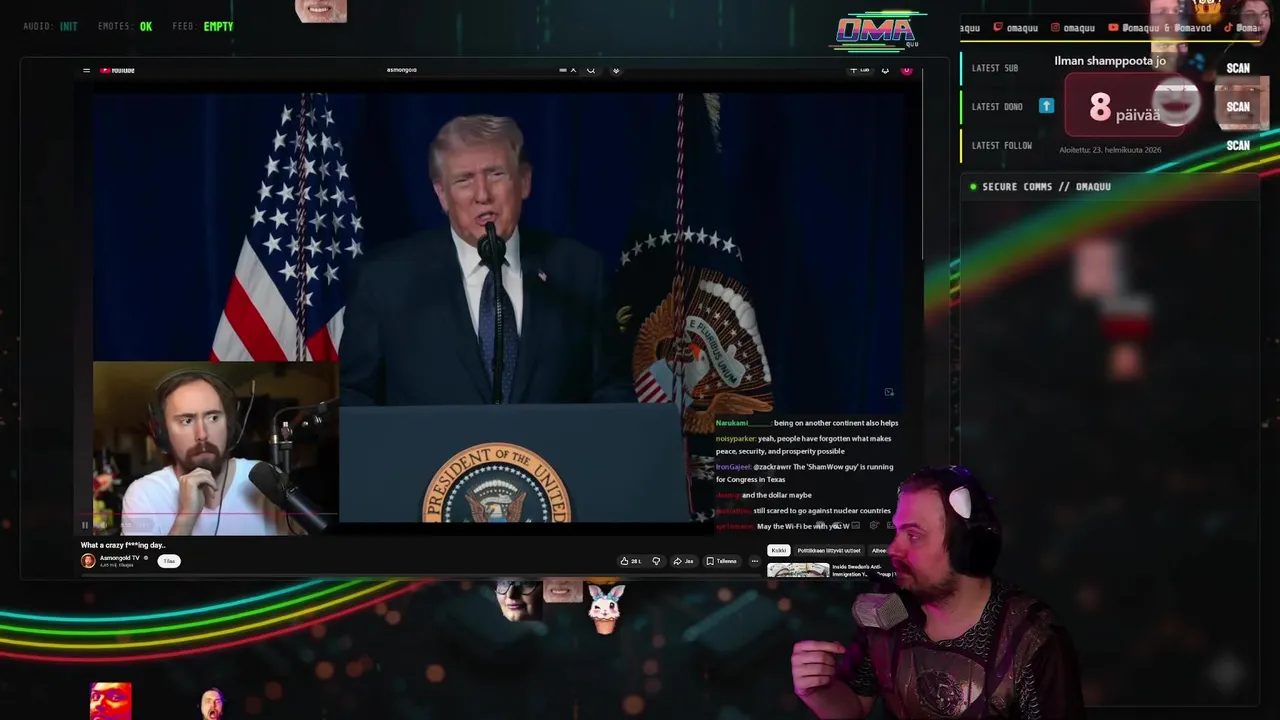Click 'and the dollar maybe' chat line

click(777, 495)
